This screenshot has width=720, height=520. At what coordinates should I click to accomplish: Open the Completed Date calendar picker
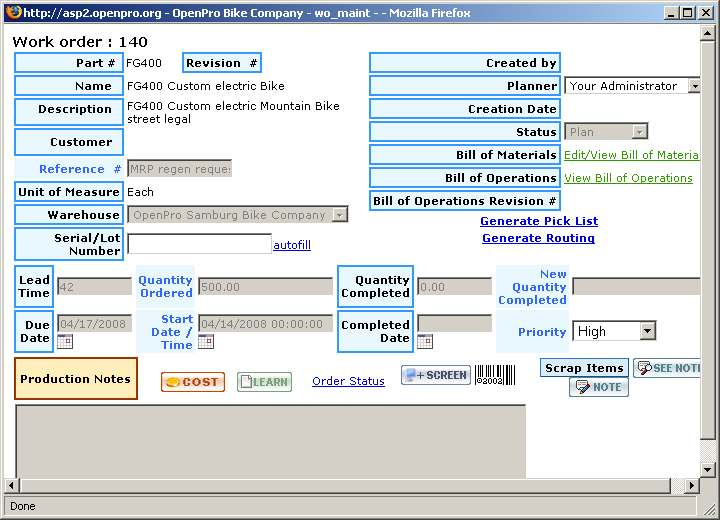pos(424,341)
